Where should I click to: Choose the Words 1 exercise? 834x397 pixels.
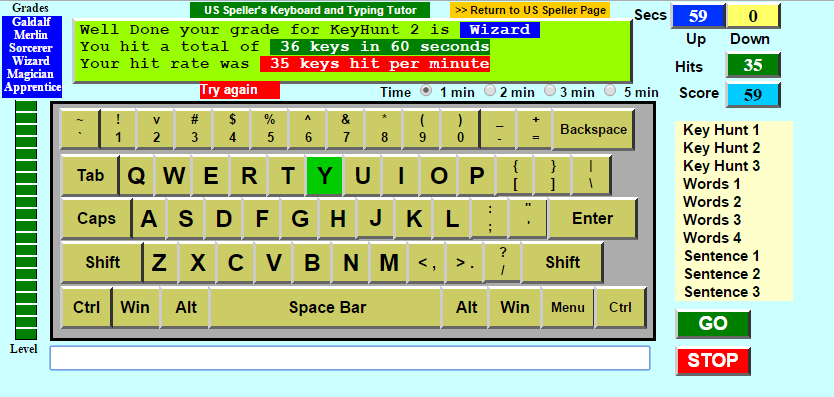(x=712, y=184)
